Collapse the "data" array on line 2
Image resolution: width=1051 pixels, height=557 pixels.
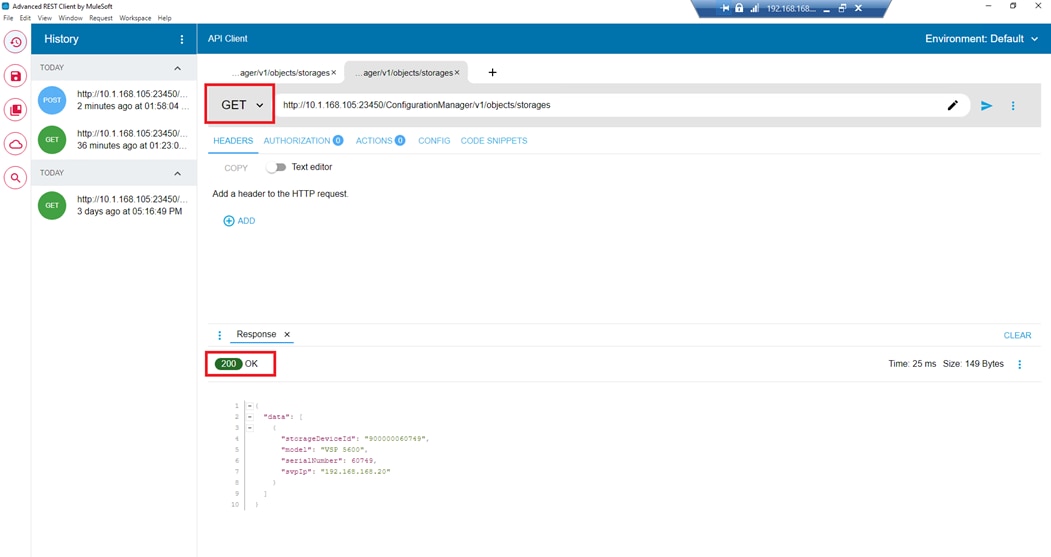(x=249, y=416)
